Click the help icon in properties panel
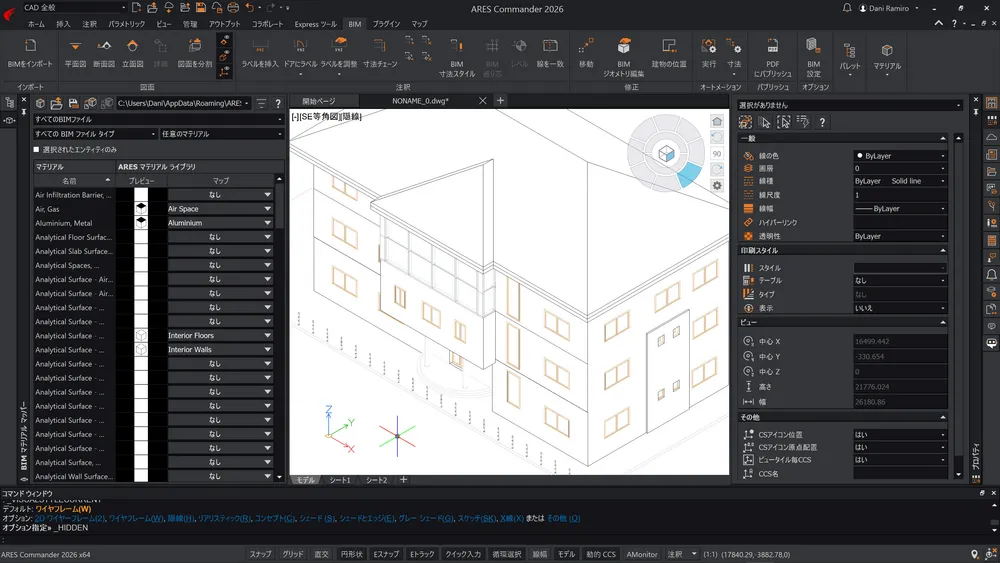This screenshot has height=563, width=1000. click(x=822, y=122)
